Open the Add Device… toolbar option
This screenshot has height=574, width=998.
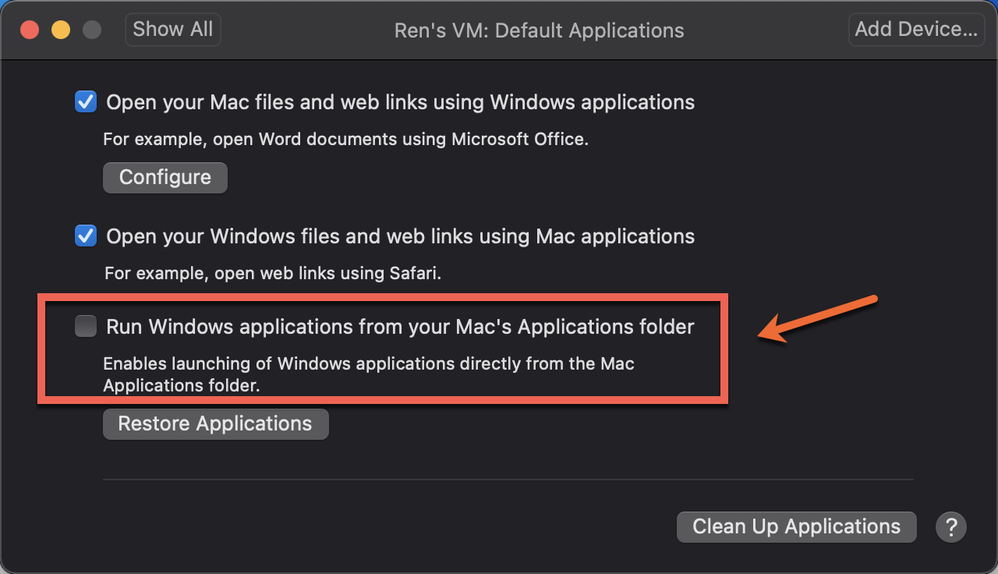[x=915, y=29]
